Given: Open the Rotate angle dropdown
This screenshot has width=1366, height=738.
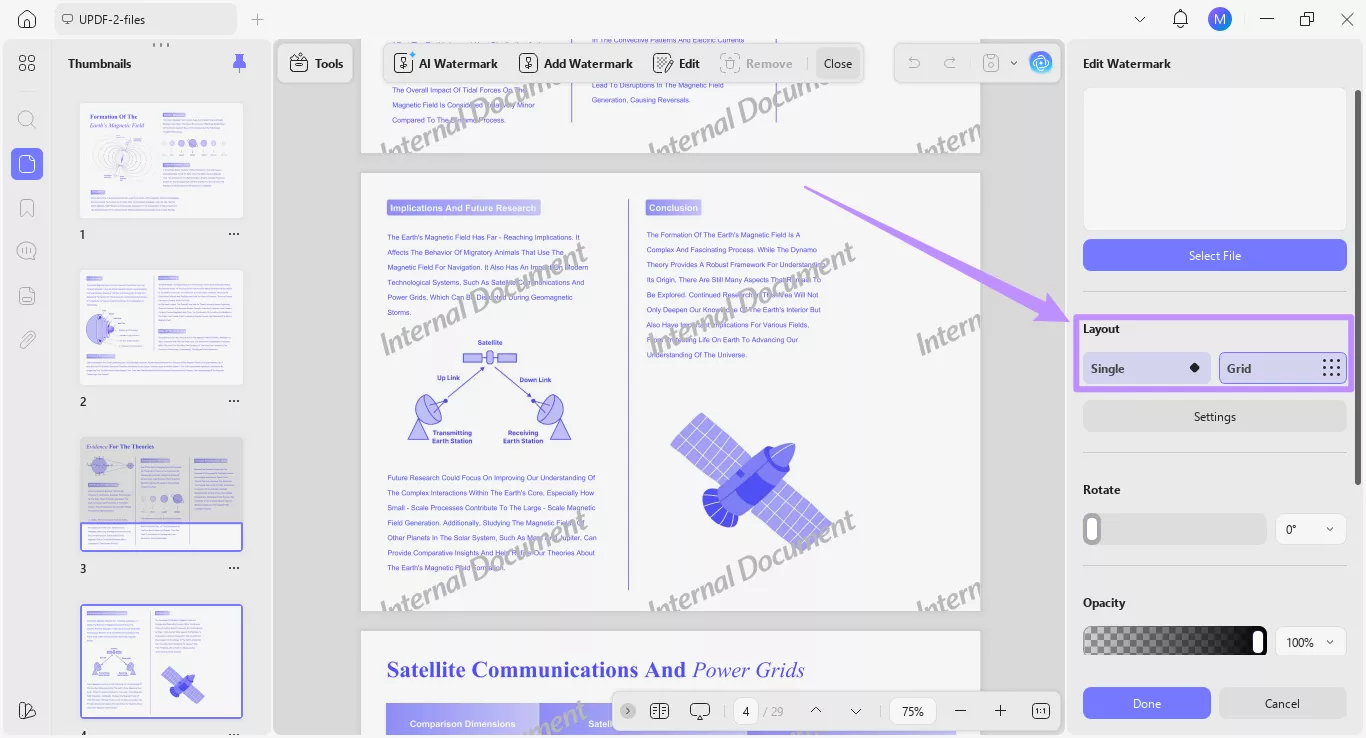Looking at the screenshot, I should [1310, 528].
